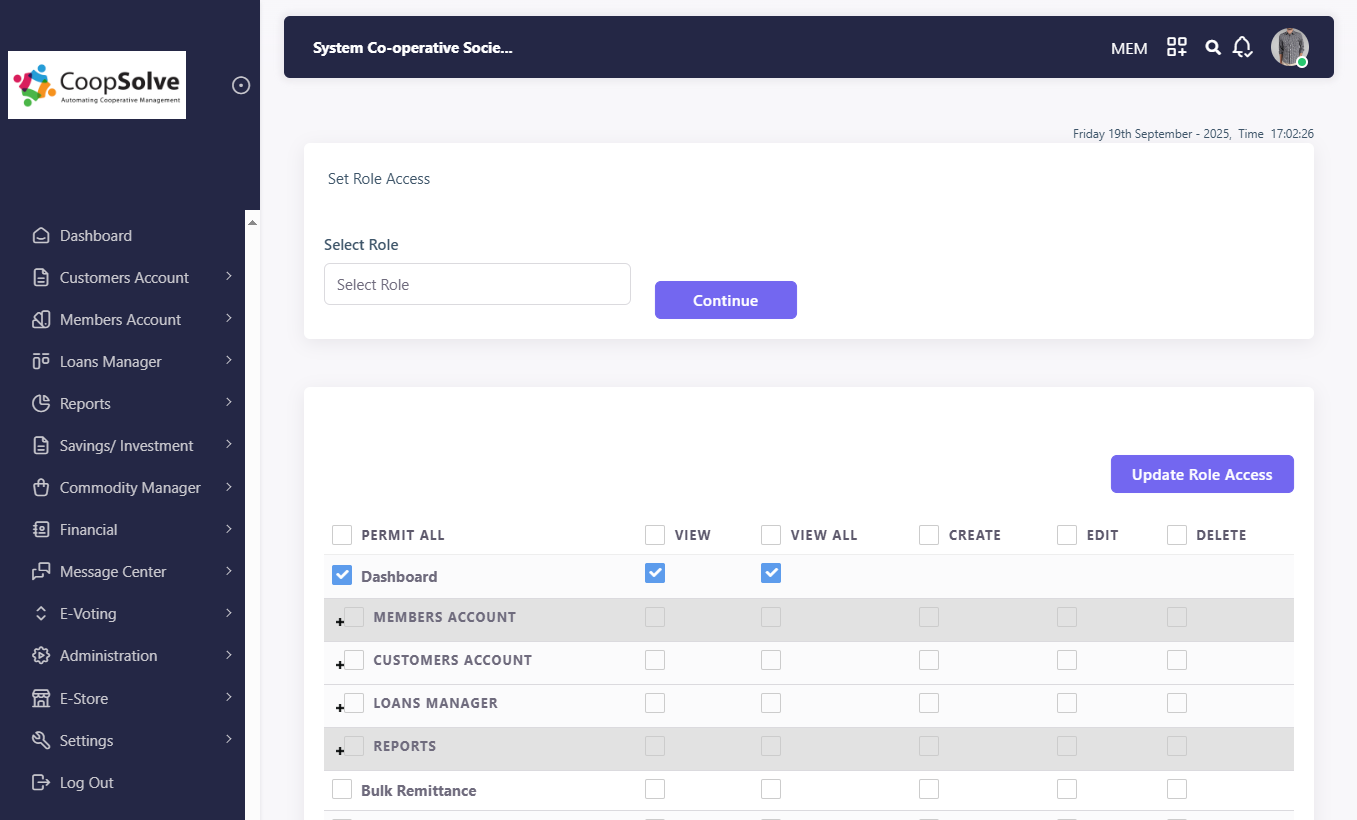The image size is (1357, 820).
Task: Click the apps grid icon in header
Action: [x=1177, y=47]
